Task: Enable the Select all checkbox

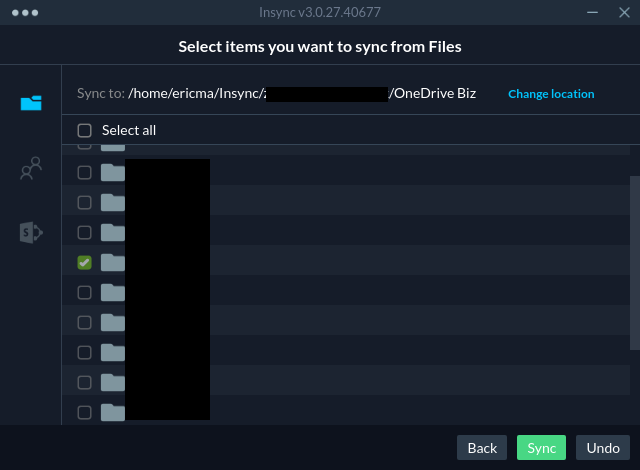Action: coord(85,130)
